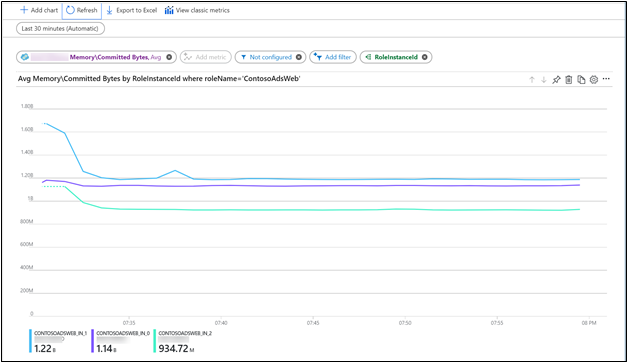Click Refresh in the toolbar
Screen dimensions: 628x364
[x=82, y=10]
